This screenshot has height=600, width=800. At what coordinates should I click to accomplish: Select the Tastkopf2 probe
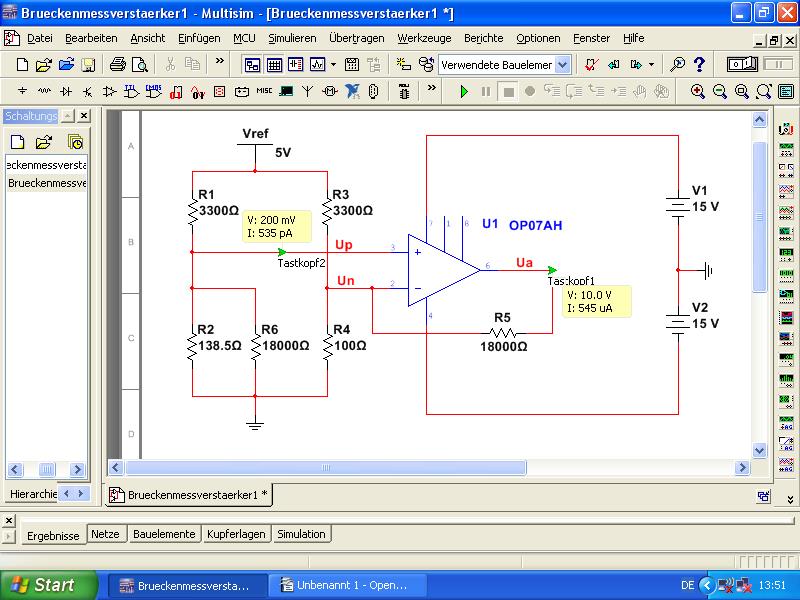282,252
